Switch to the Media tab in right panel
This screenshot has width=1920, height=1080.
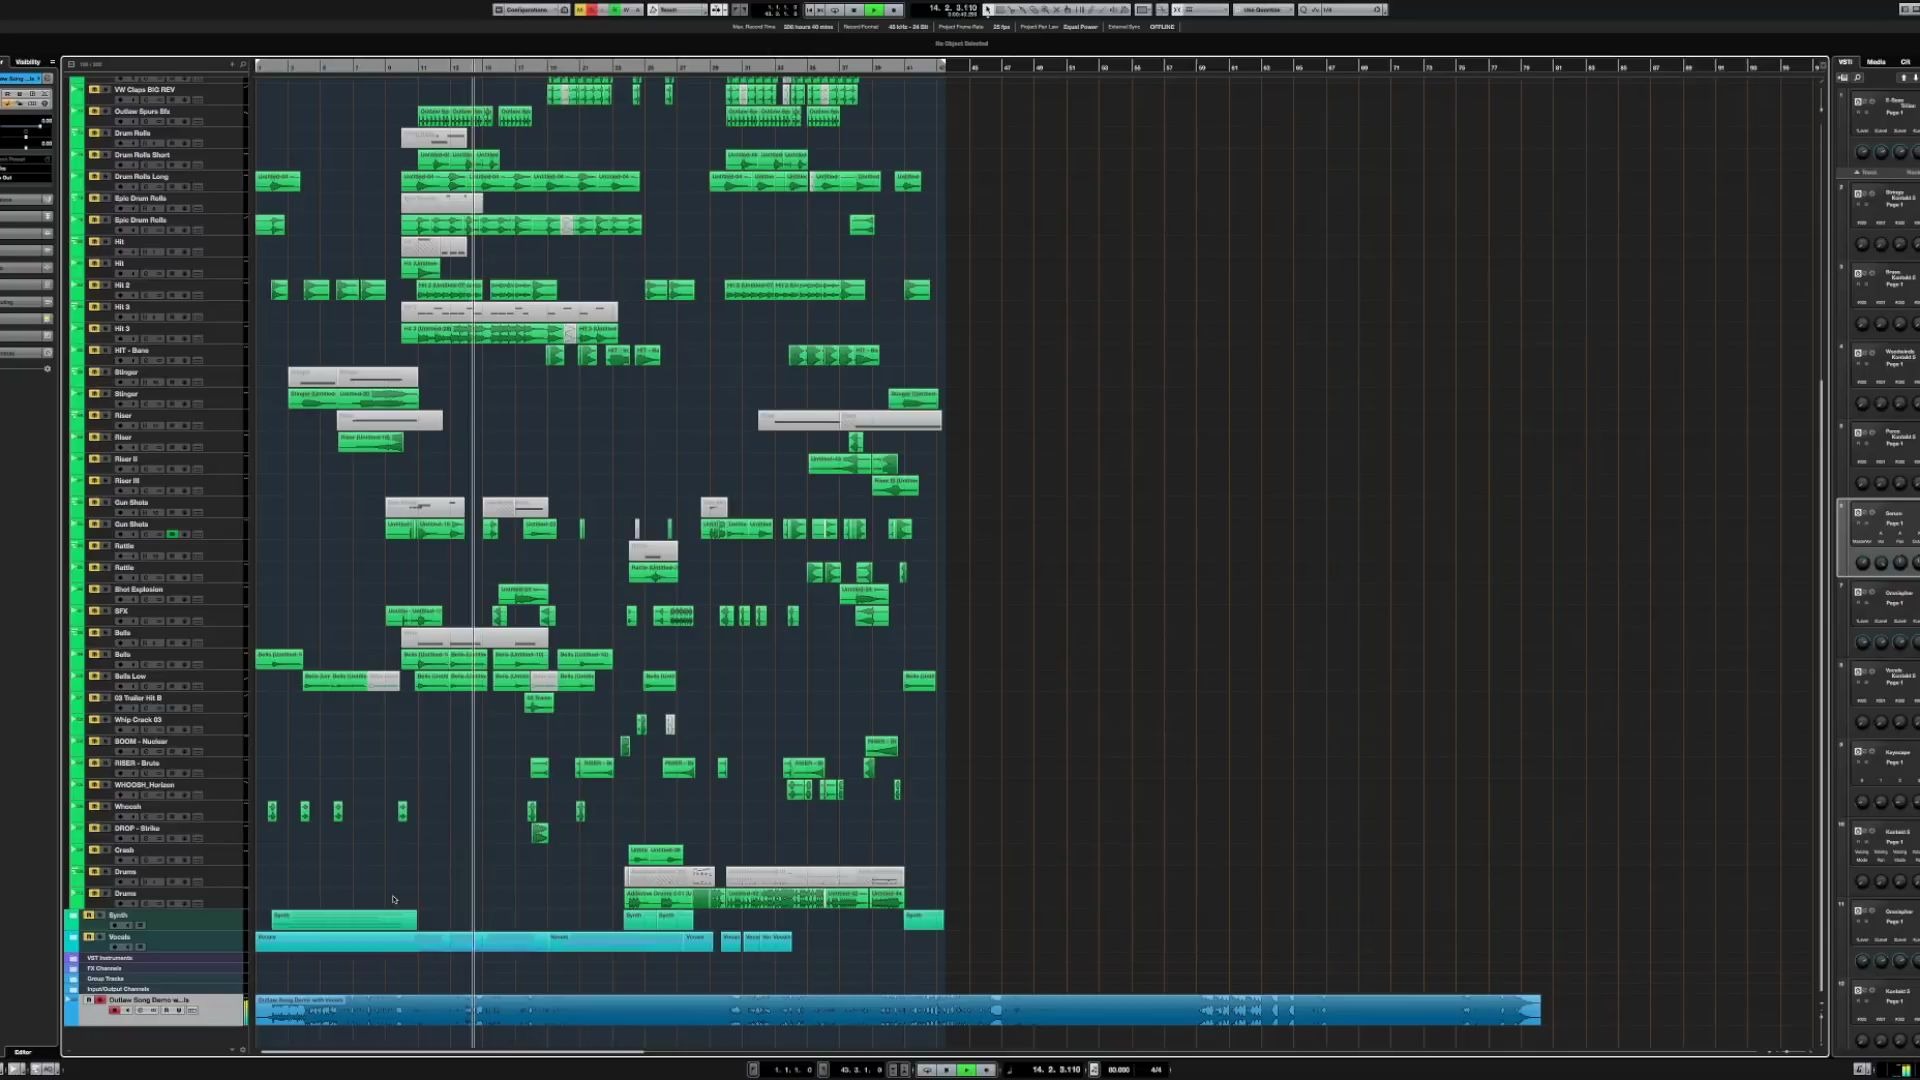tap(1876, 62)
